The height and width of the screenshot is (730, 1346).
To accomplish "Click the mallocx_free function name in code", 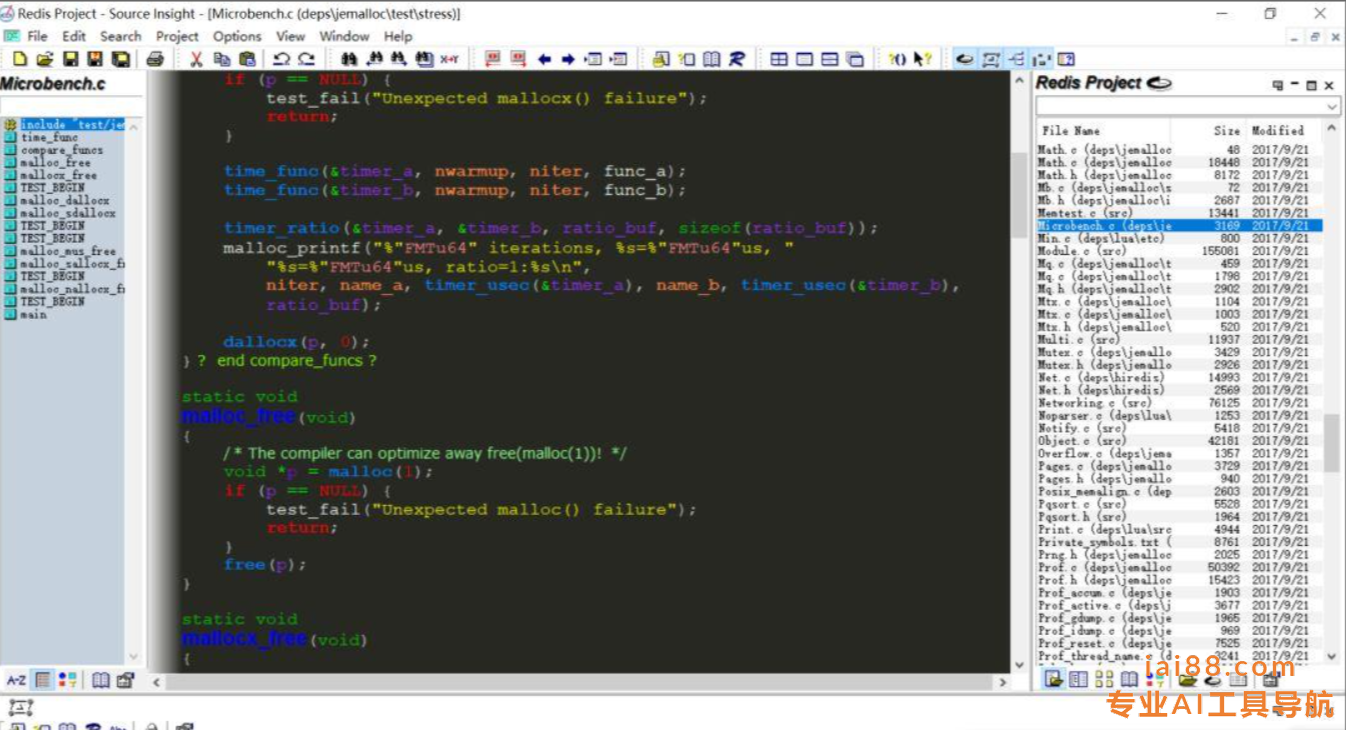I will [x=244, y=637].
